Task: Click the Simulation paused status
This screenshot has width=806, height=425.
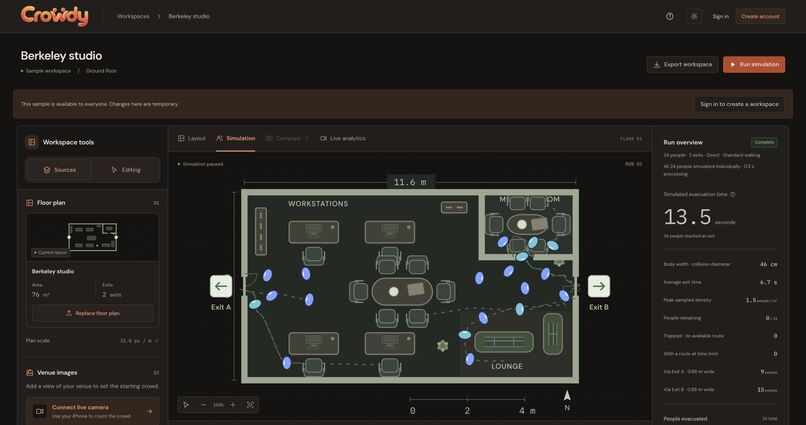Action: click(200, 164)
